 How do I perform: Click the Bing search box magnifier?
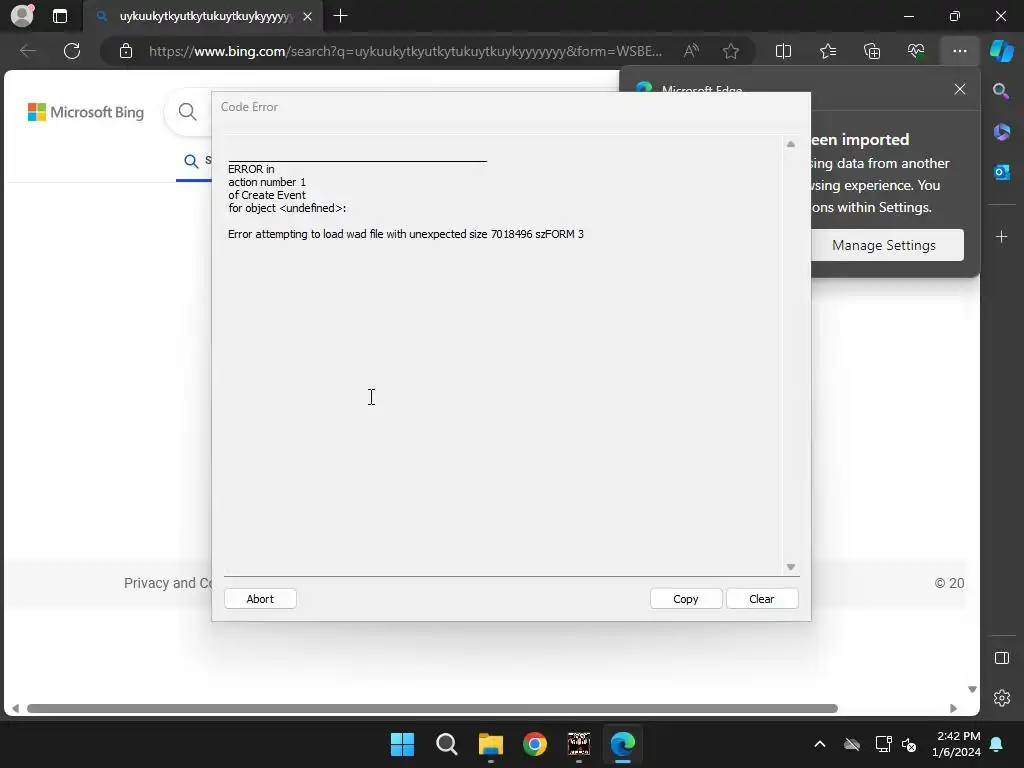coord(187,112)
